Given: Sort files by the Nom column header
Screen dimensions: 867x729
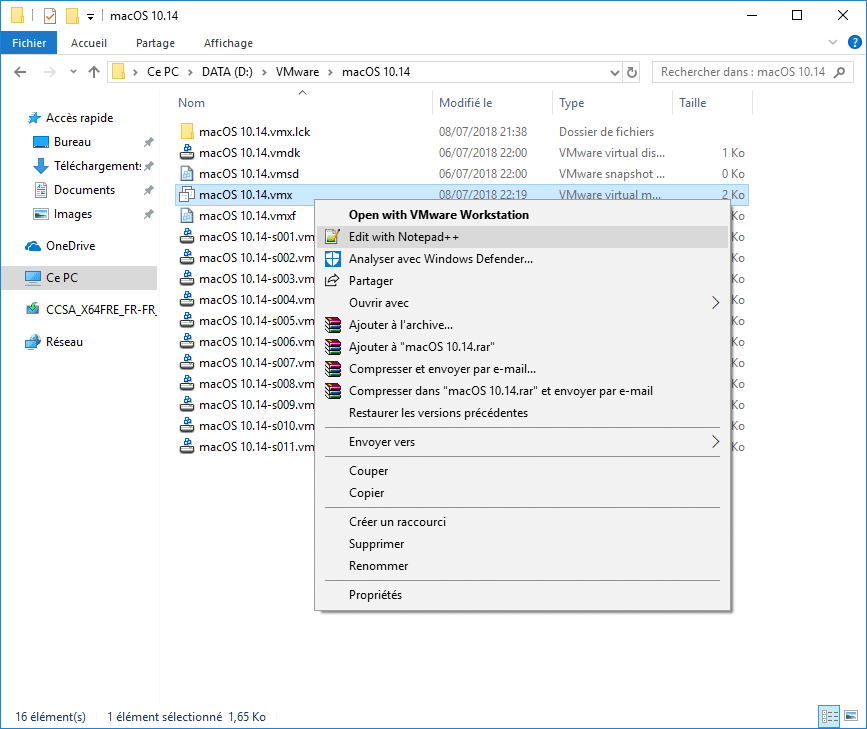Looking at the screenshot, I should point(191,103).
